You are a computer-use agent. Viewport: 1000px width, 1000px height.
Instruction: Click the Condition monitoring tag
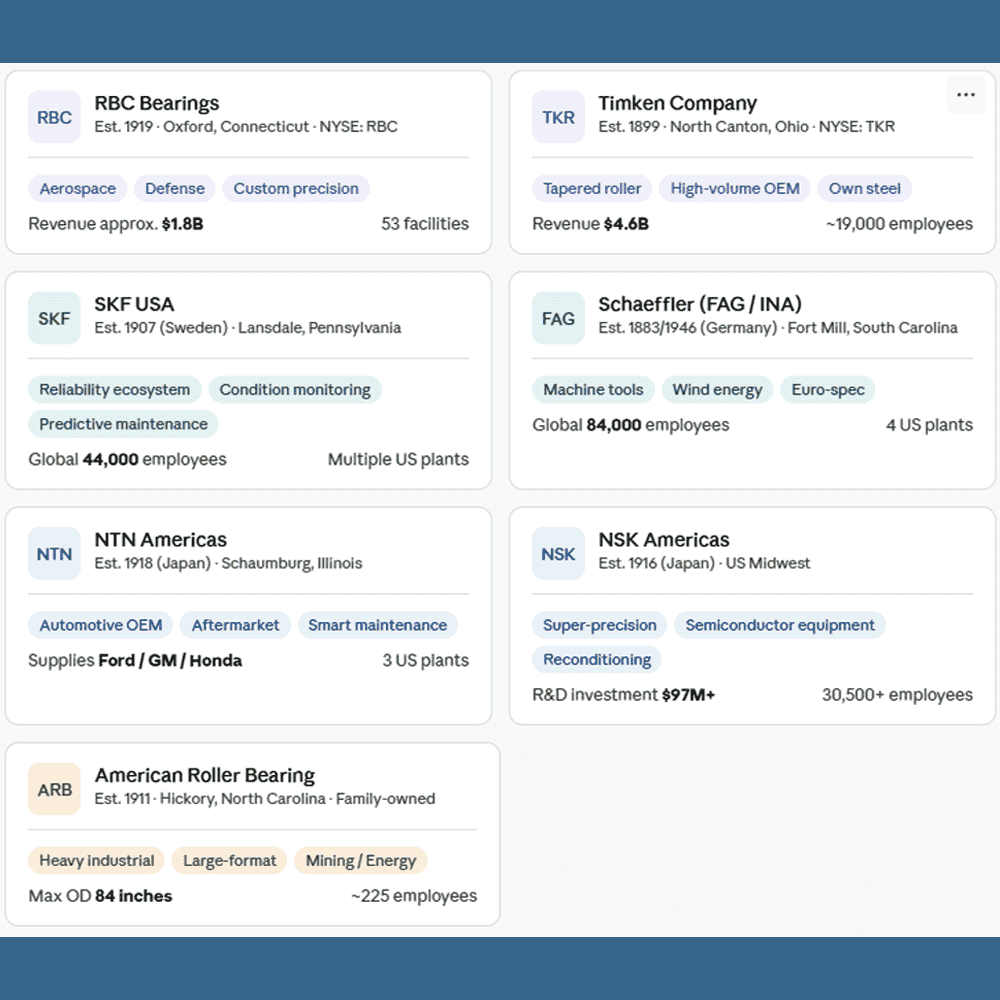click(x=295, y=390)
